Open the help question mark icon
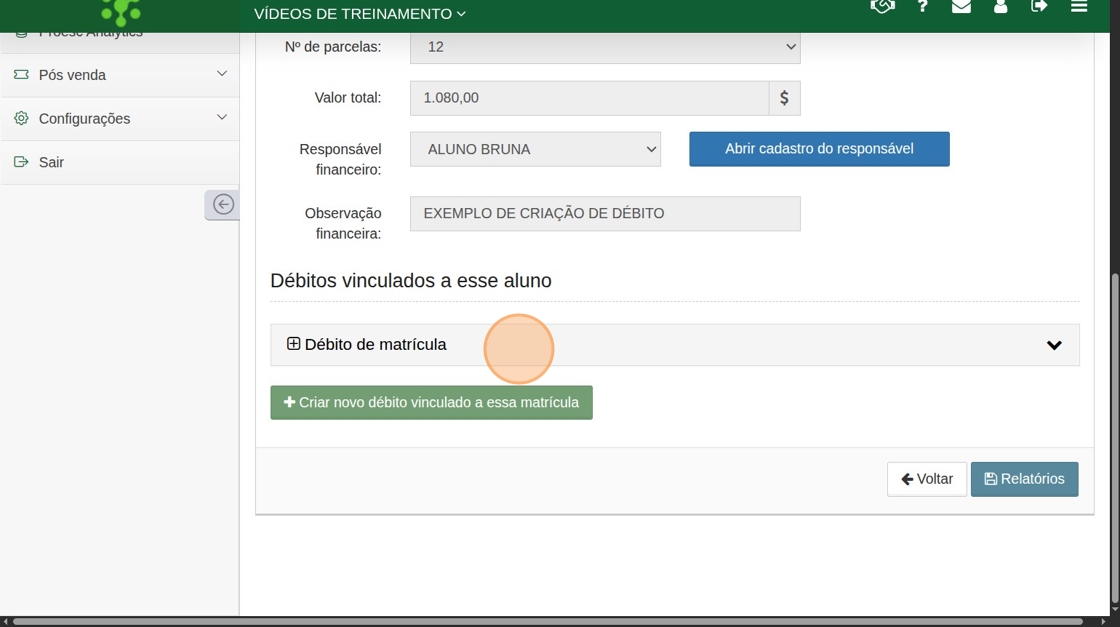Screen dimensions: 1120x627 pyautogui.click(x=922, y=6)
